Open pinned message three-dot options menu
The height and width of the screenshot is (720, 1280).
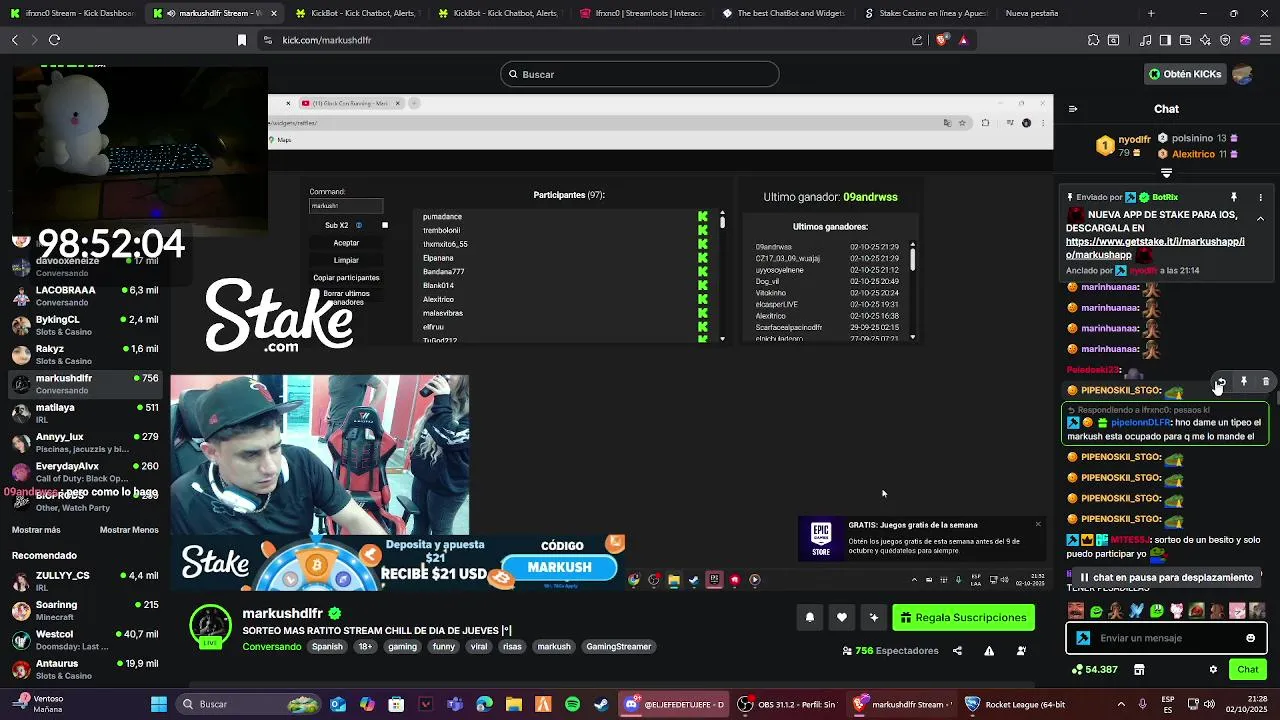[1260, 197]
